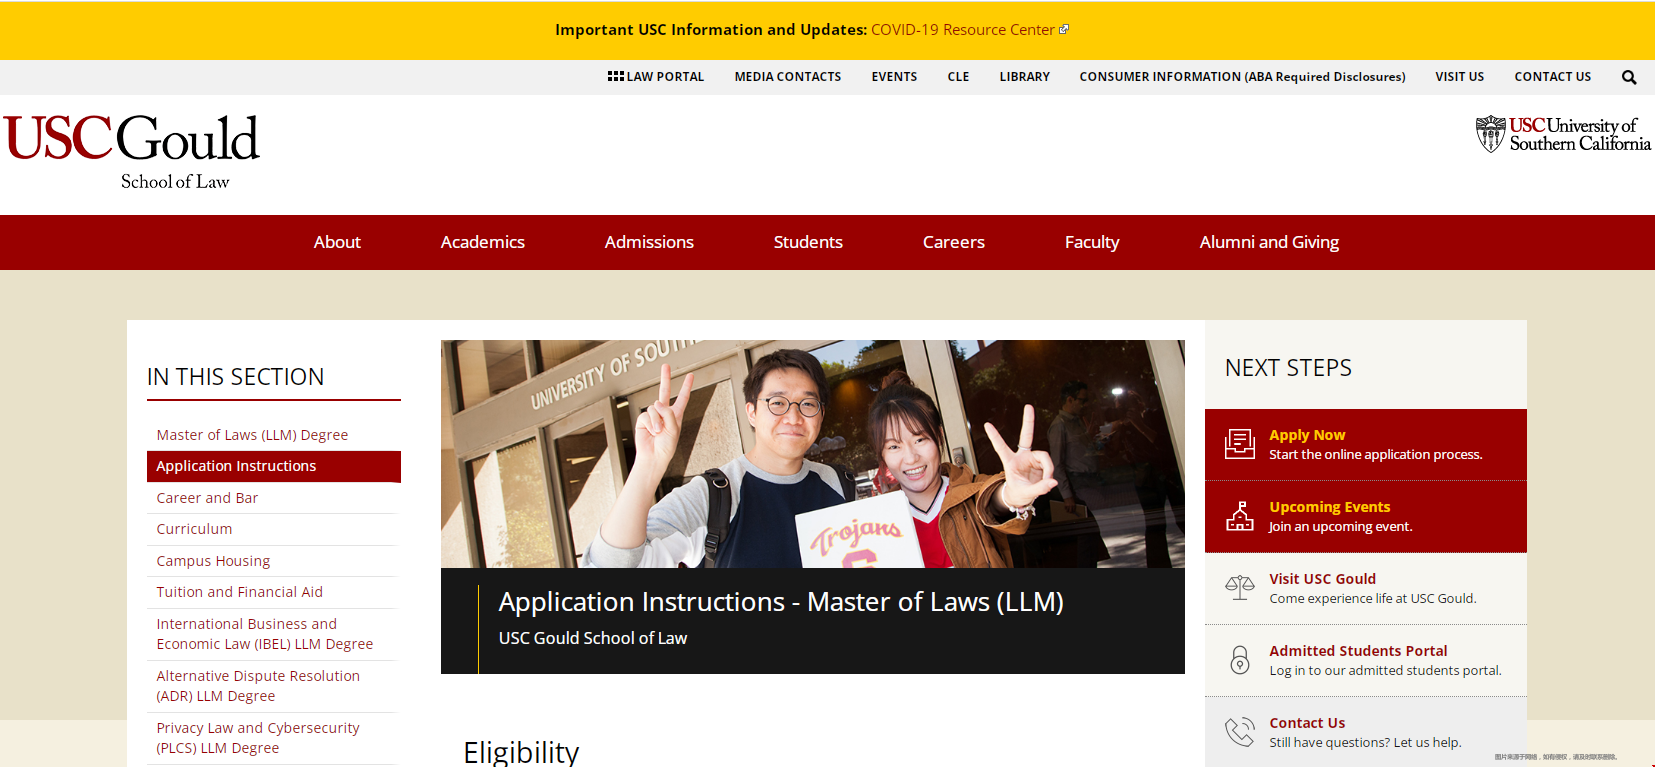Click the Apply Now title link
The width and height of the screenshot is (1655, 767).
coord(1307,435)
